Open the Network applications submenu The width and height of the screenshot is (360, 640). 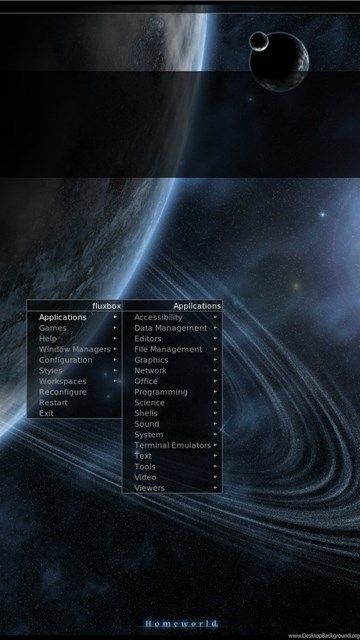click(x=172, y=370)
